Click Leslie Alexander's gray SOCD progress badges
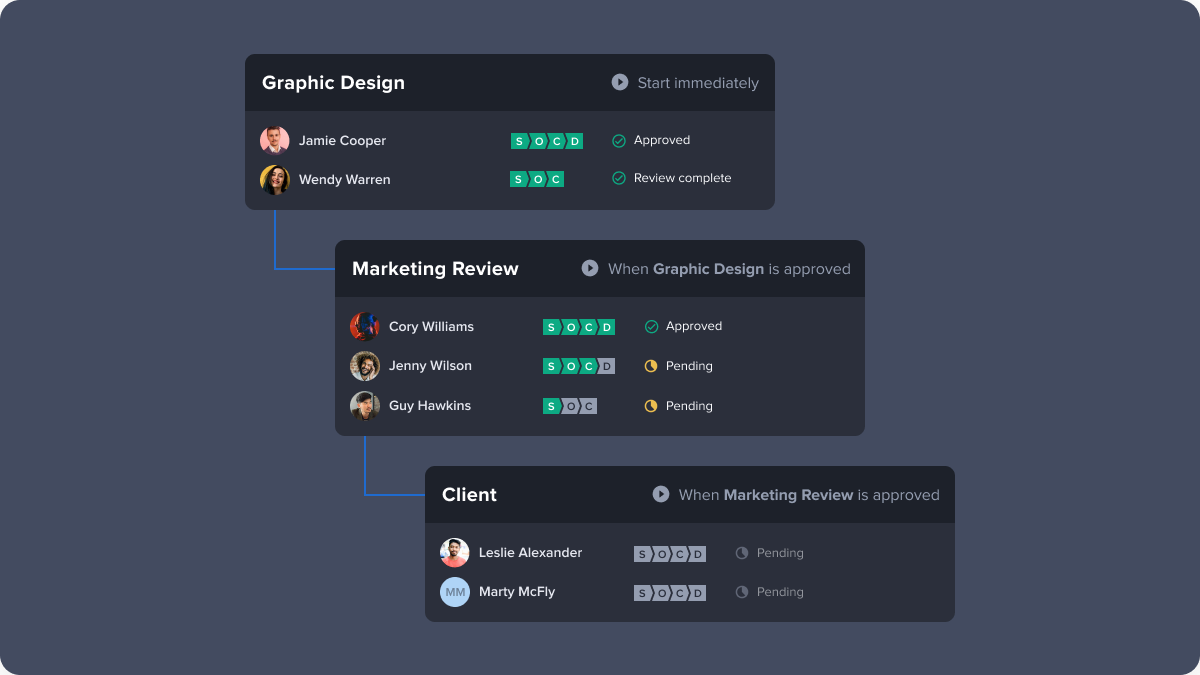Image resolution: width=1200 pixels, height=675 pixels. click(670, 554)
